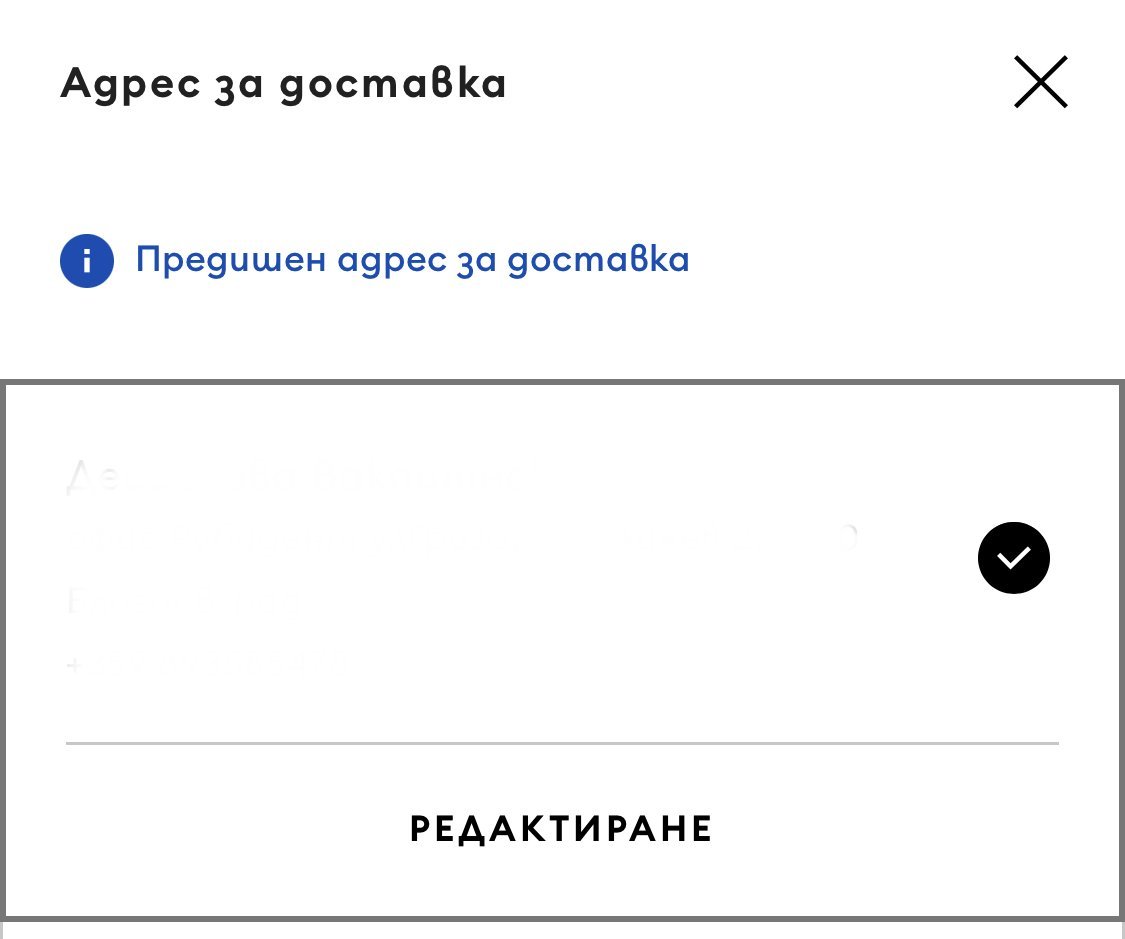Click the checkmark icon beside the address
This screenshot has width=1125, height=939.
point(1013,558)
